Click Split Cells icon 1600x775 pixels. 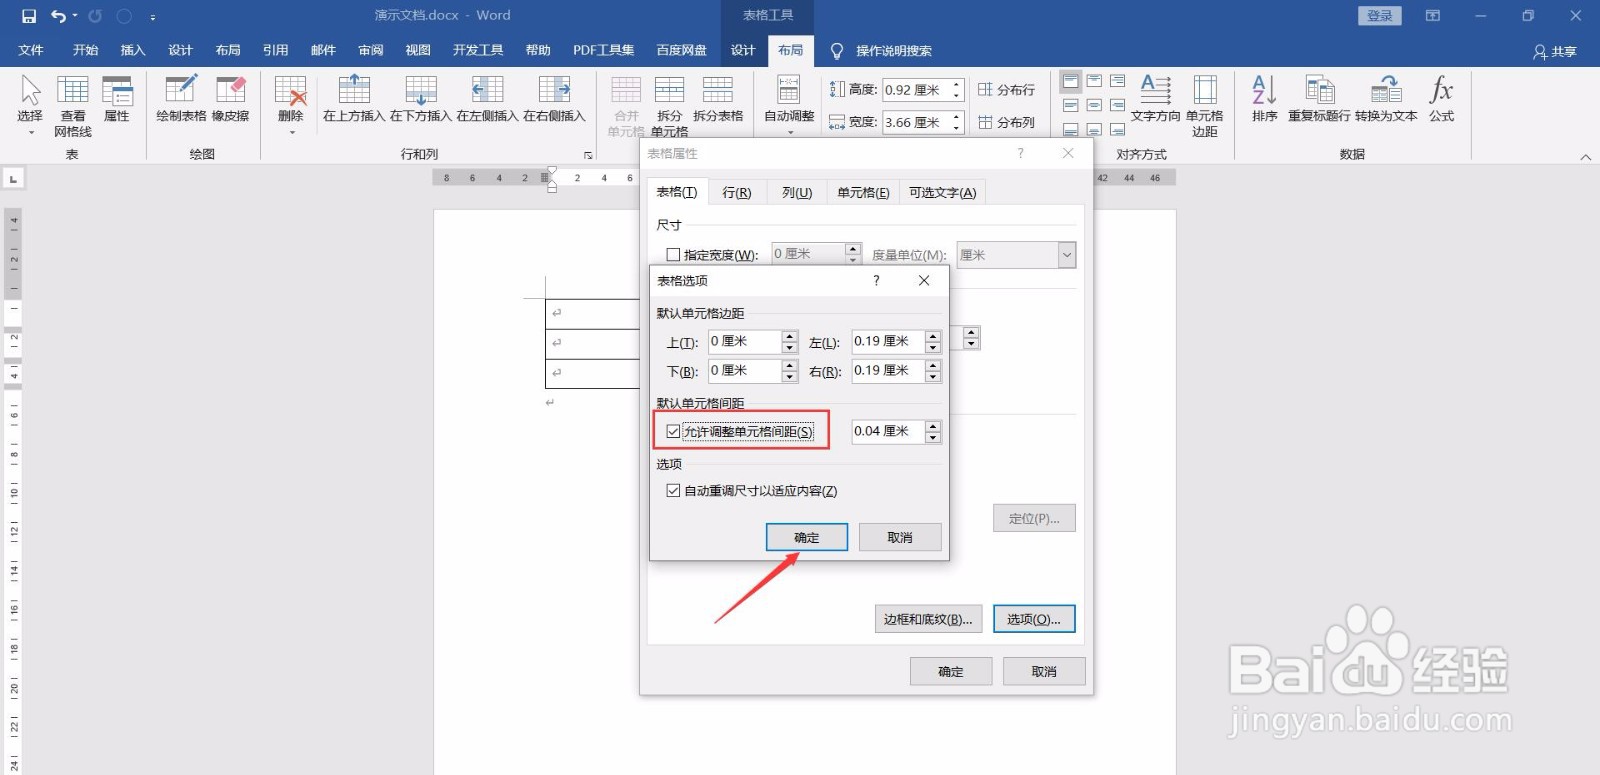669,105
